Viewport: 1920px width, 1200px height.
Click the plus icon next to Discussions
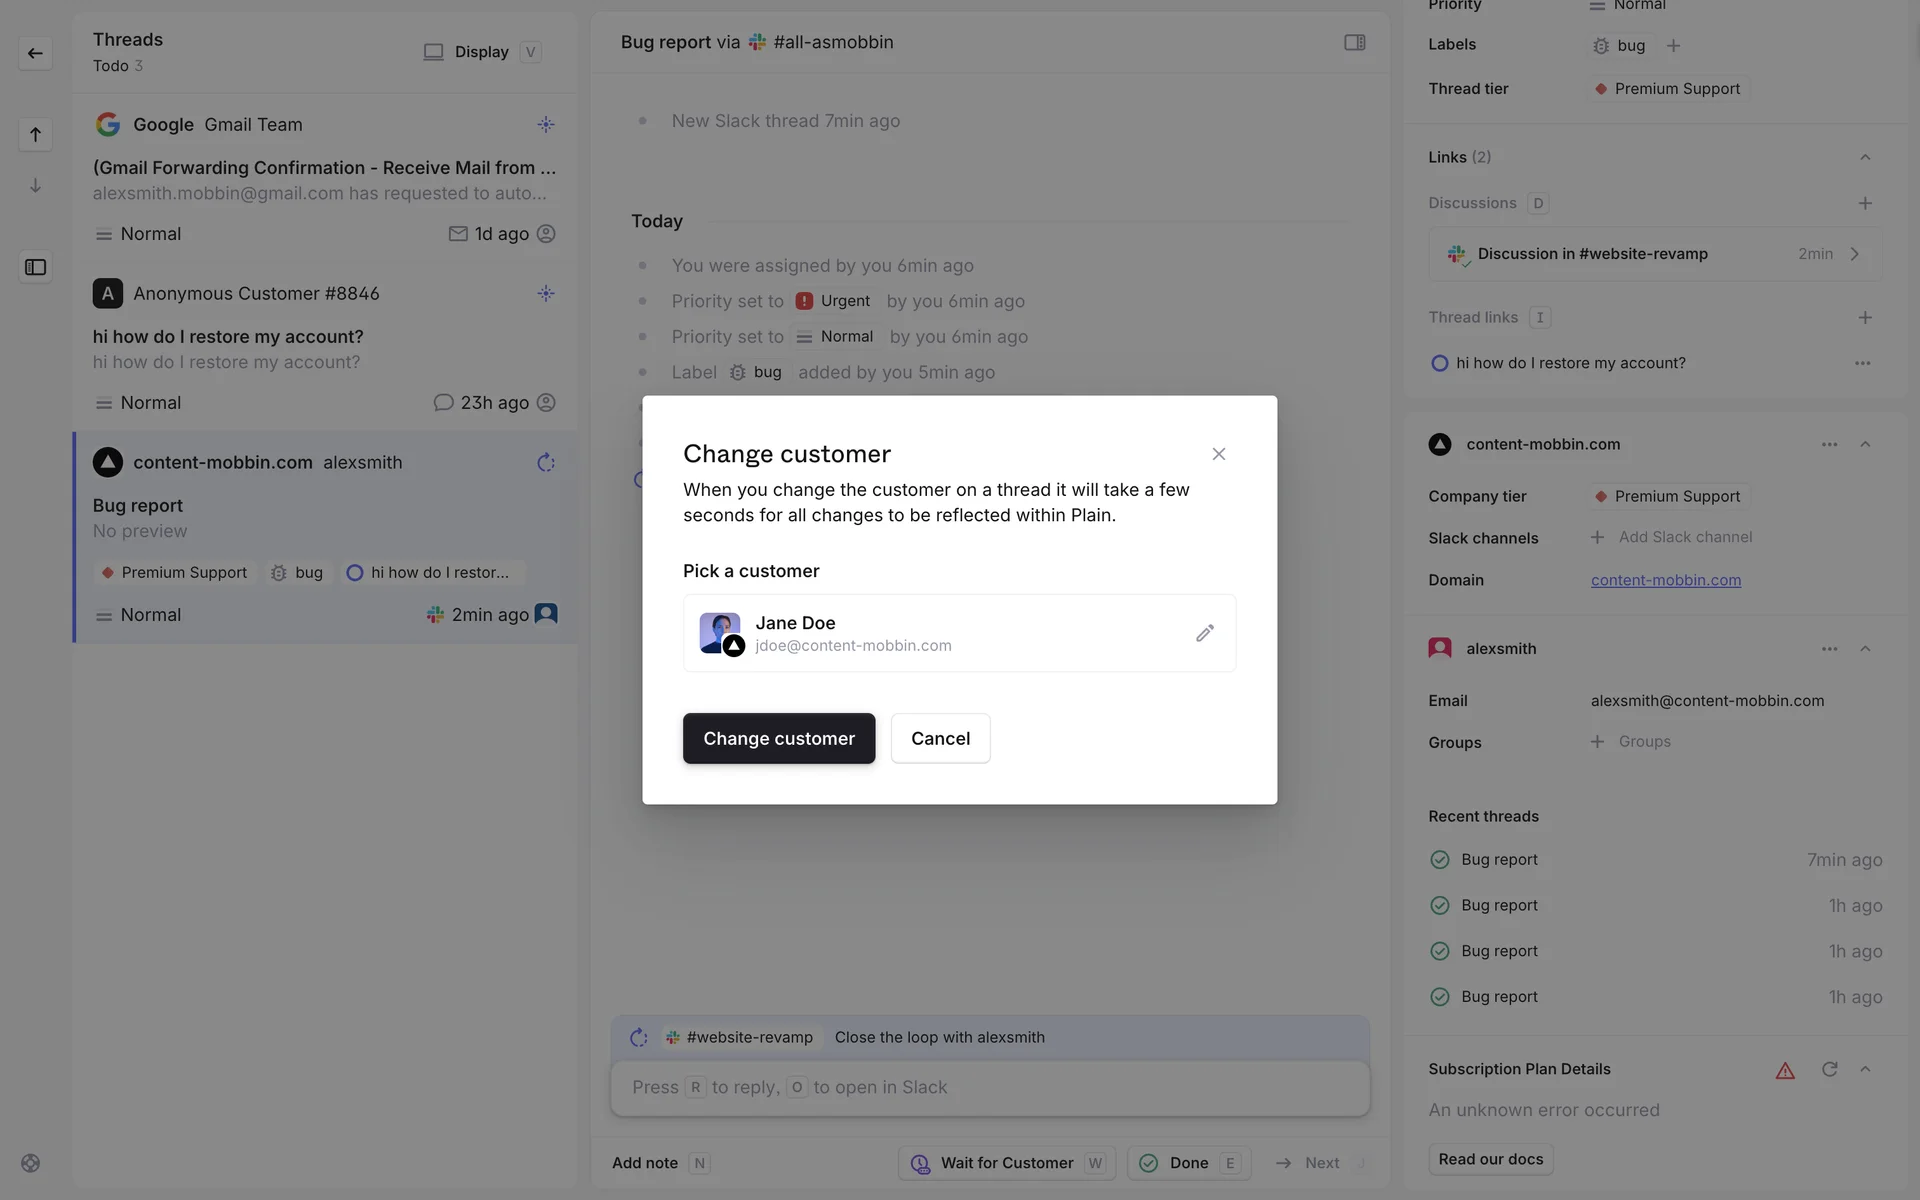(1864, 203)
